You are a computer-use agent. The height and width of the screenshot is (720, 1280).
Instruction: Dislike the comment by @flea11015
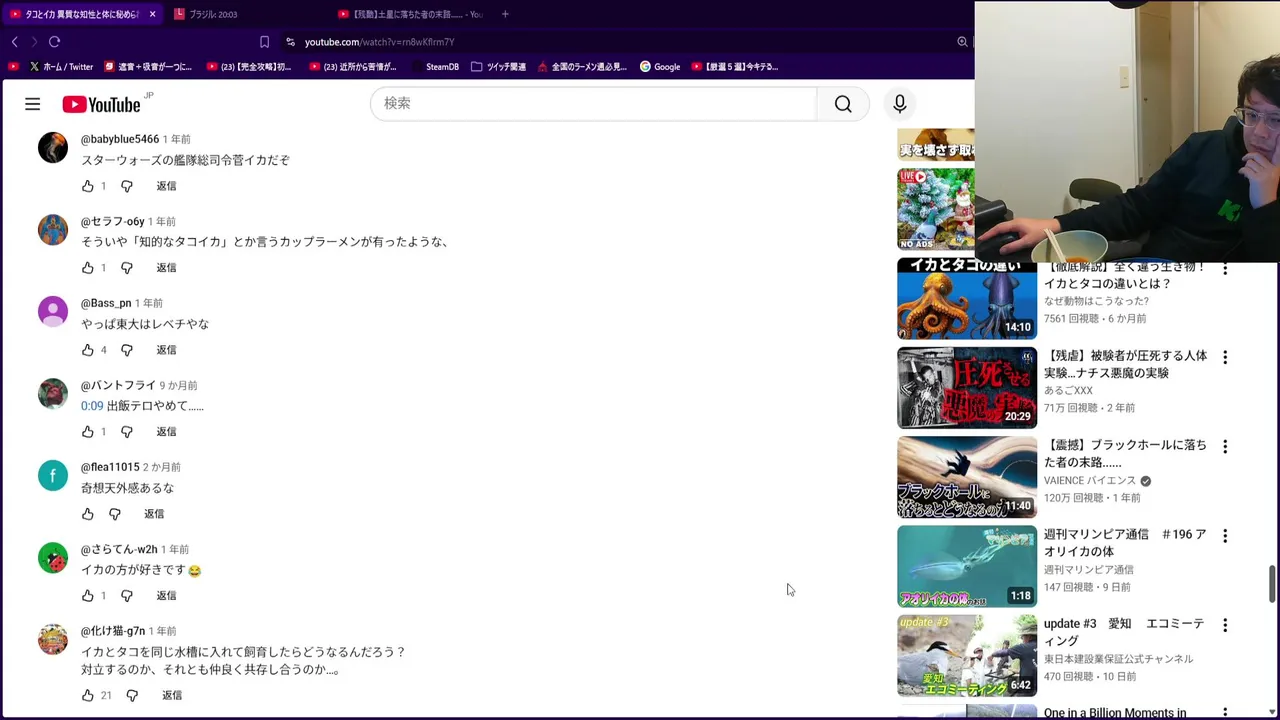[x=115, y=514]
